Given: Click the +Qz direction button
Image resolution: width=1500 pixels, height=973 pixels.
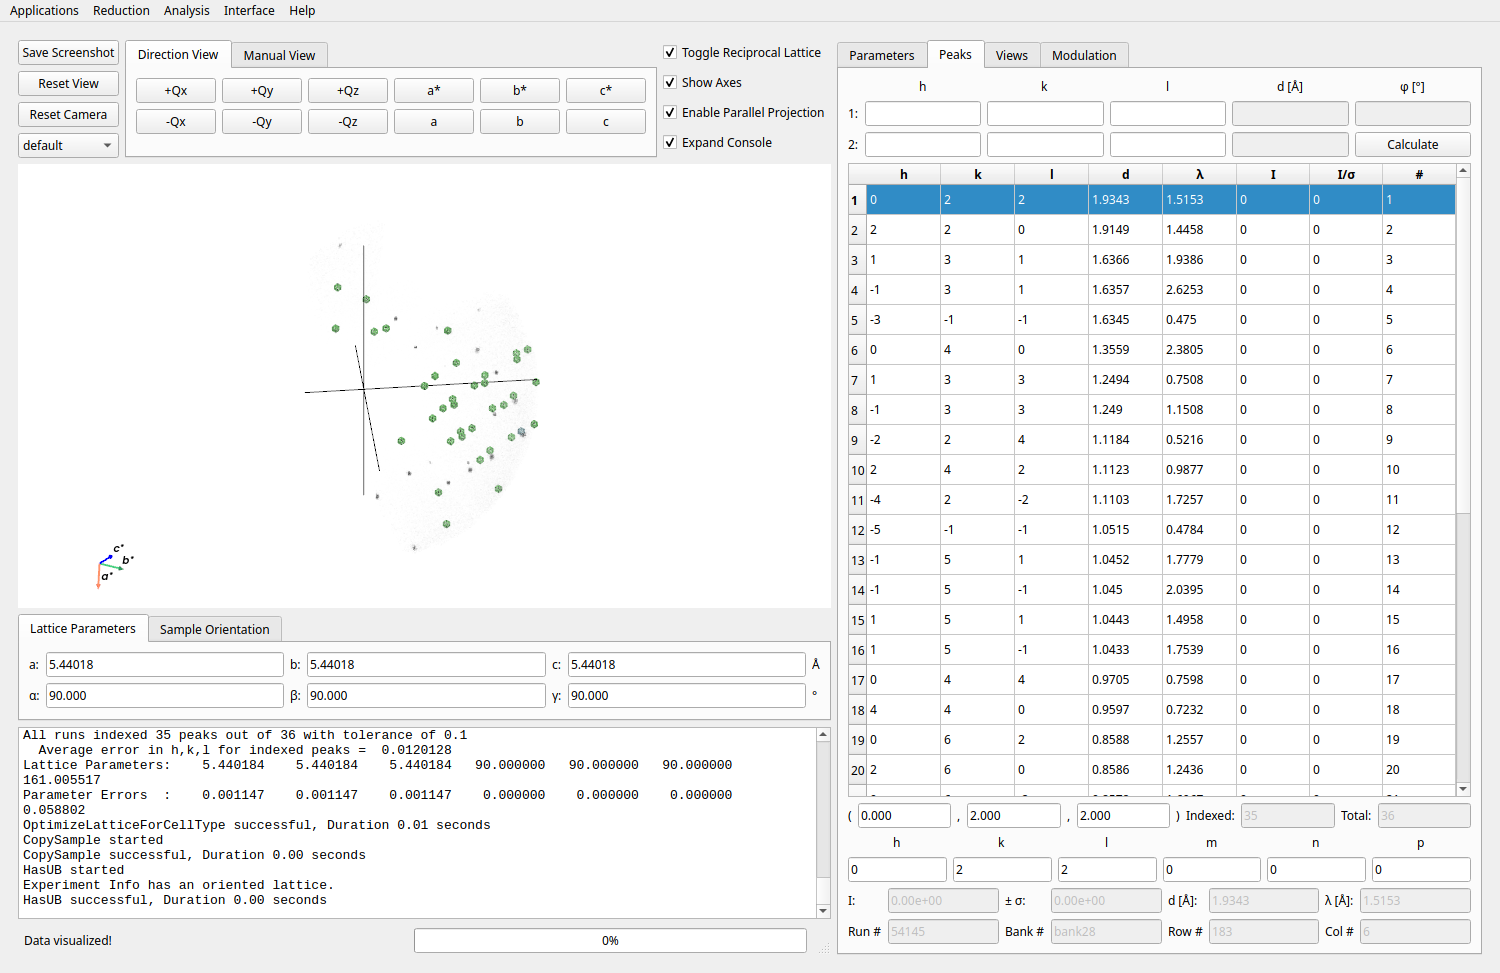Looking at the screenshot, I should point(348,91).
